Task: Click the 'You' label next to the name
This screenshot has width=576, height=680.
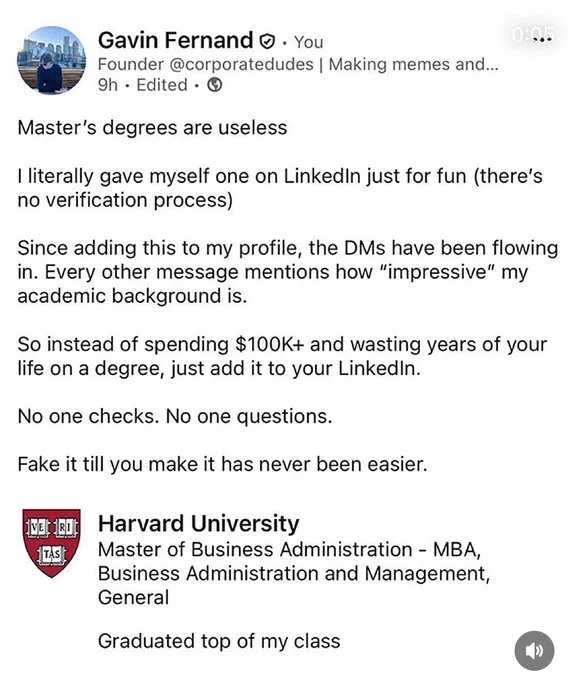Action: tap(308, 42)
